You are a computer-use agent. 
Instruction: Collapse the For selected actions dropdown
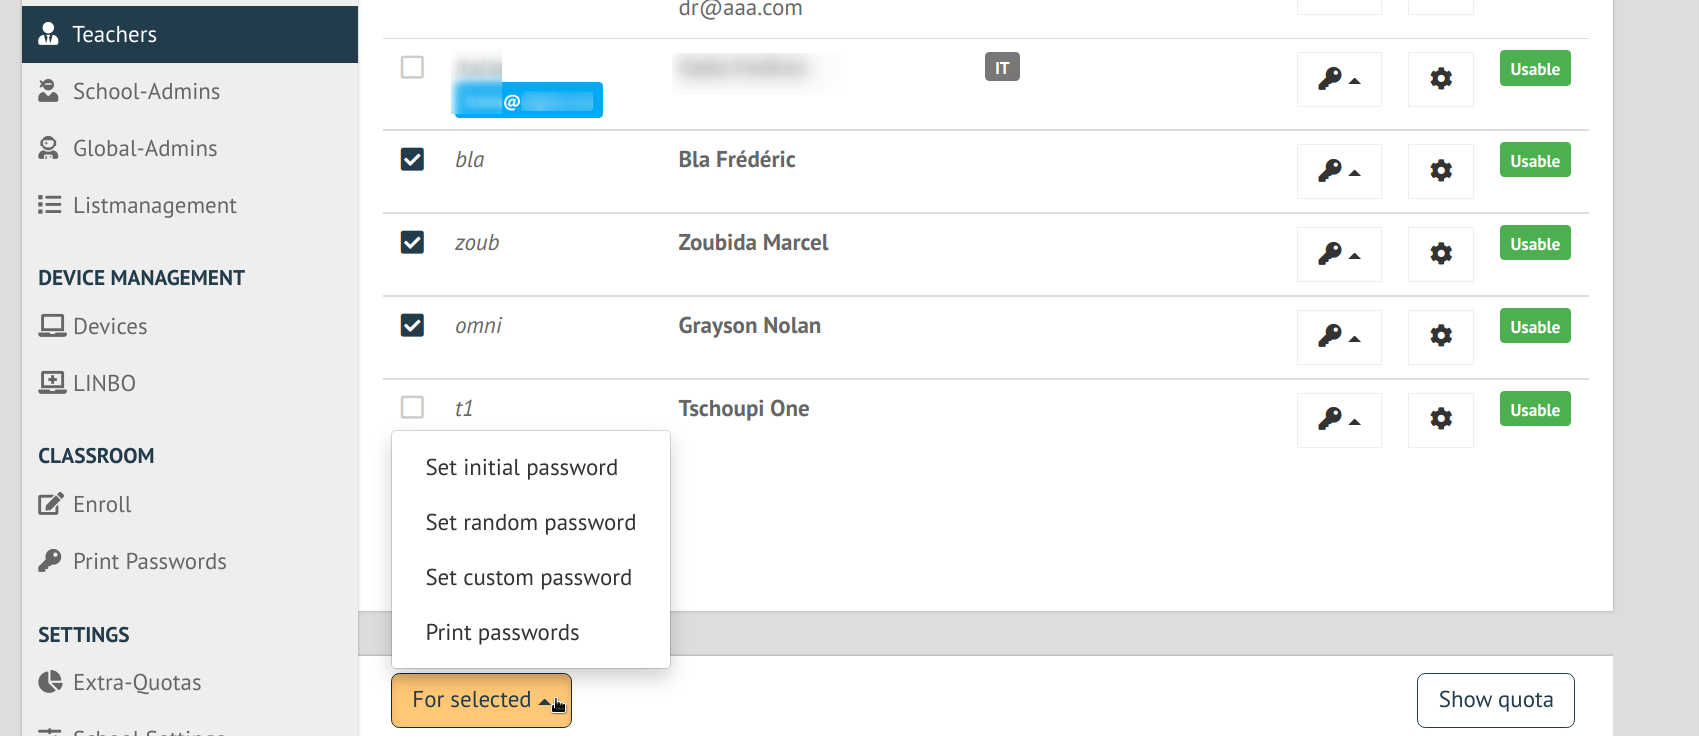pos(481,700)
